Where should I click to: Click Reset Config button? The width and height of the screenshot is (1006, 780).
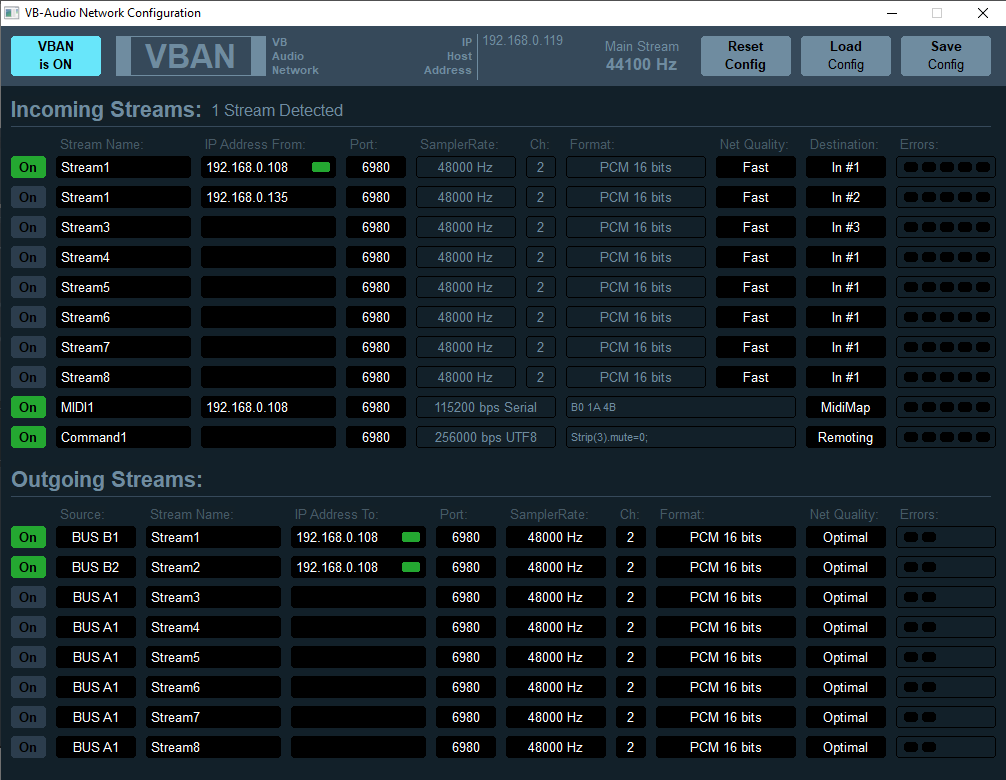(x=746, y=56)
